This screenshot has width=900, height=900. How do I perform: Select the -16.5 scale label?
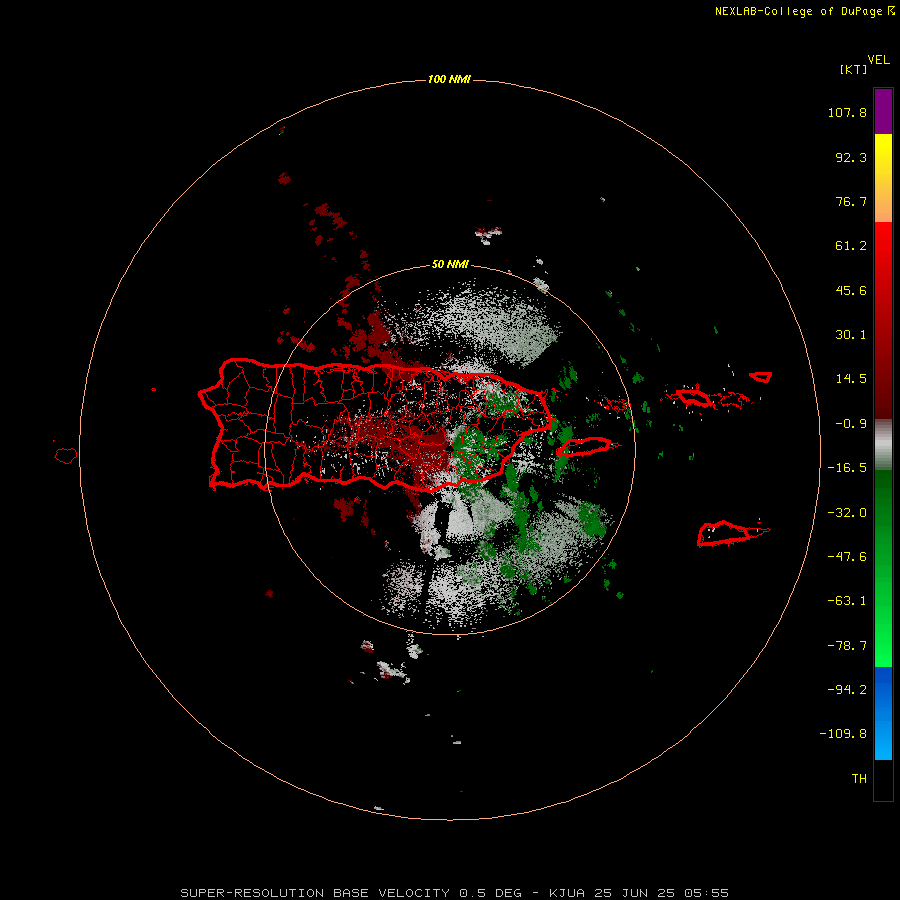point(847,468)
